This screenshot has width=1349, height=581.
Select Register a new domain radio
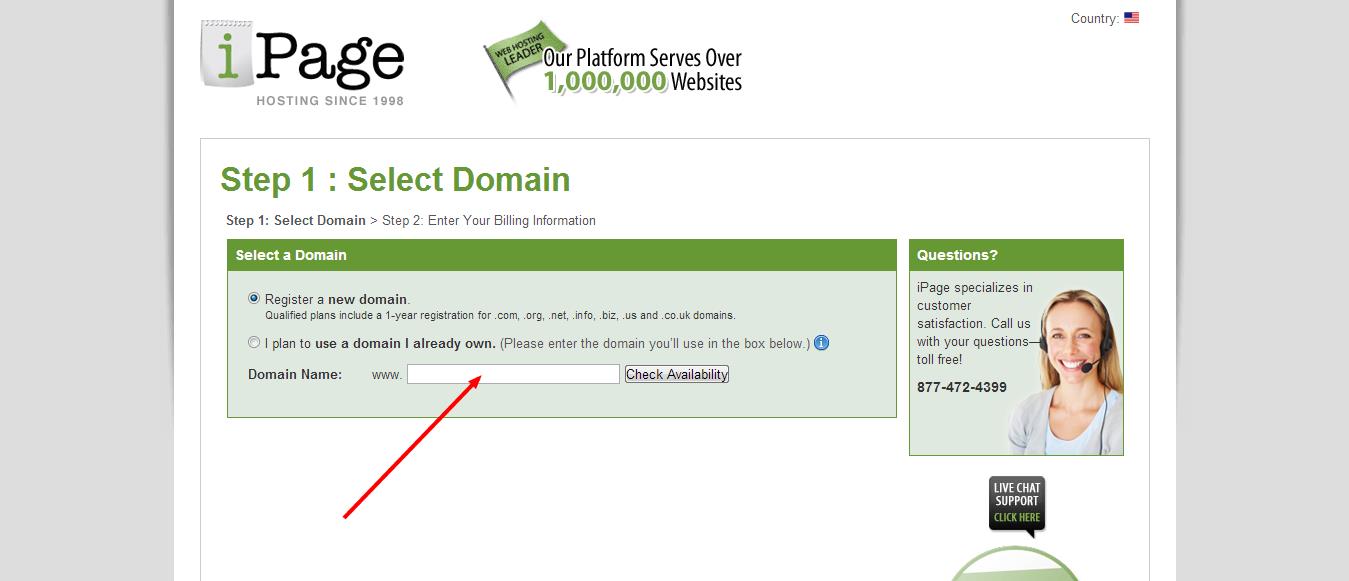coord(254,298)
